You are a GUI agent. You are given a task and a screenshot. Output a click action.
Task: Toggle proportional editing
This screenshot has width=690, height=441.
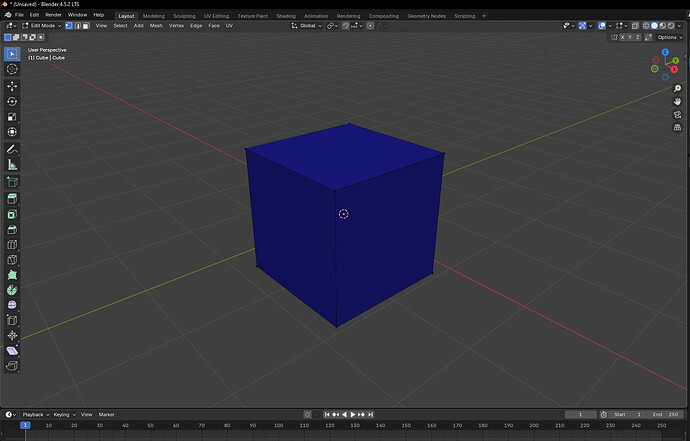370,26
